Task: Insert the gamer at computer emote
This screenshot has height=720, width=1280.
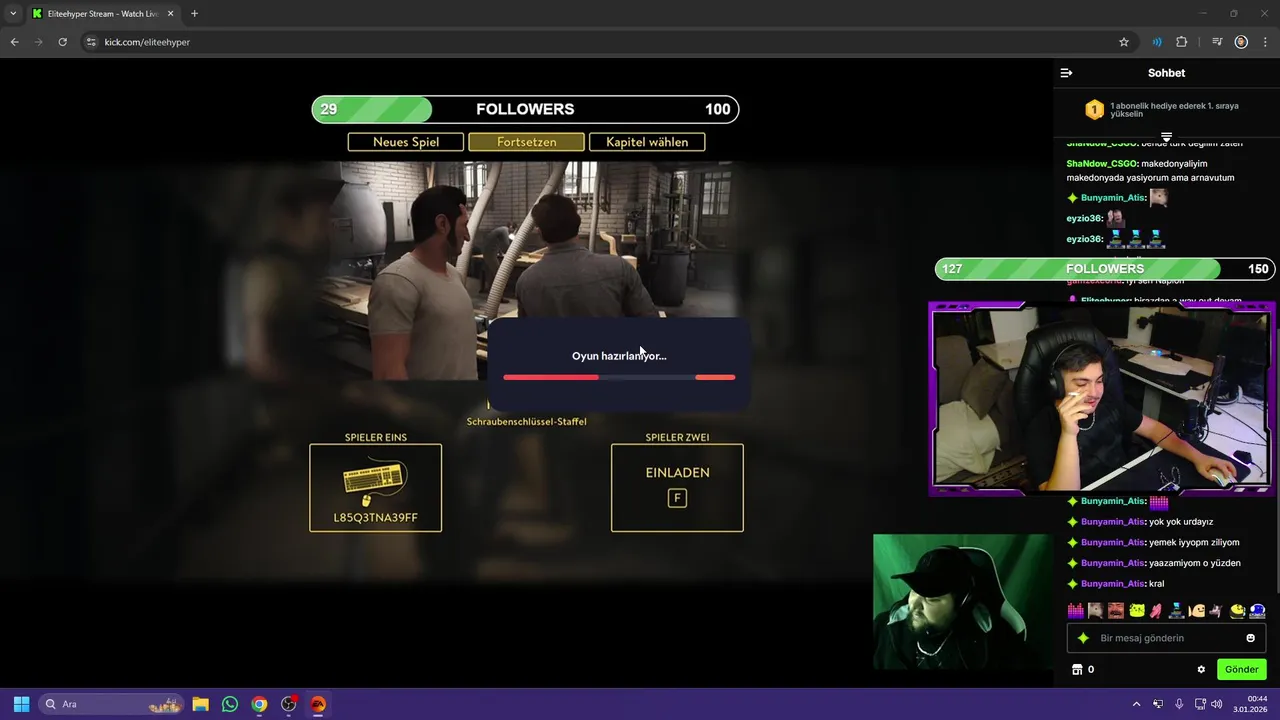Action: [1177, 610]
